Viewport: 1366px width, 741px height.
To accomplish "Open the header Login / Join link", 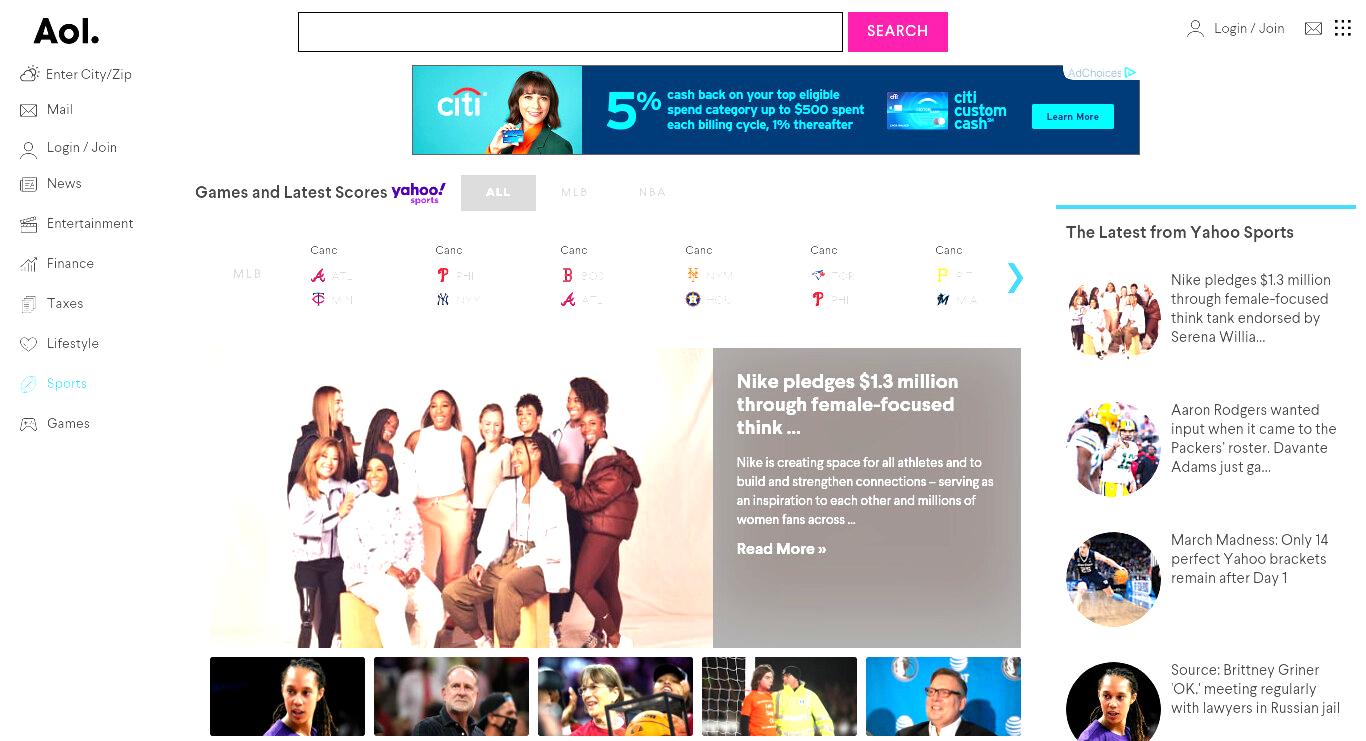I will 1249,29.
